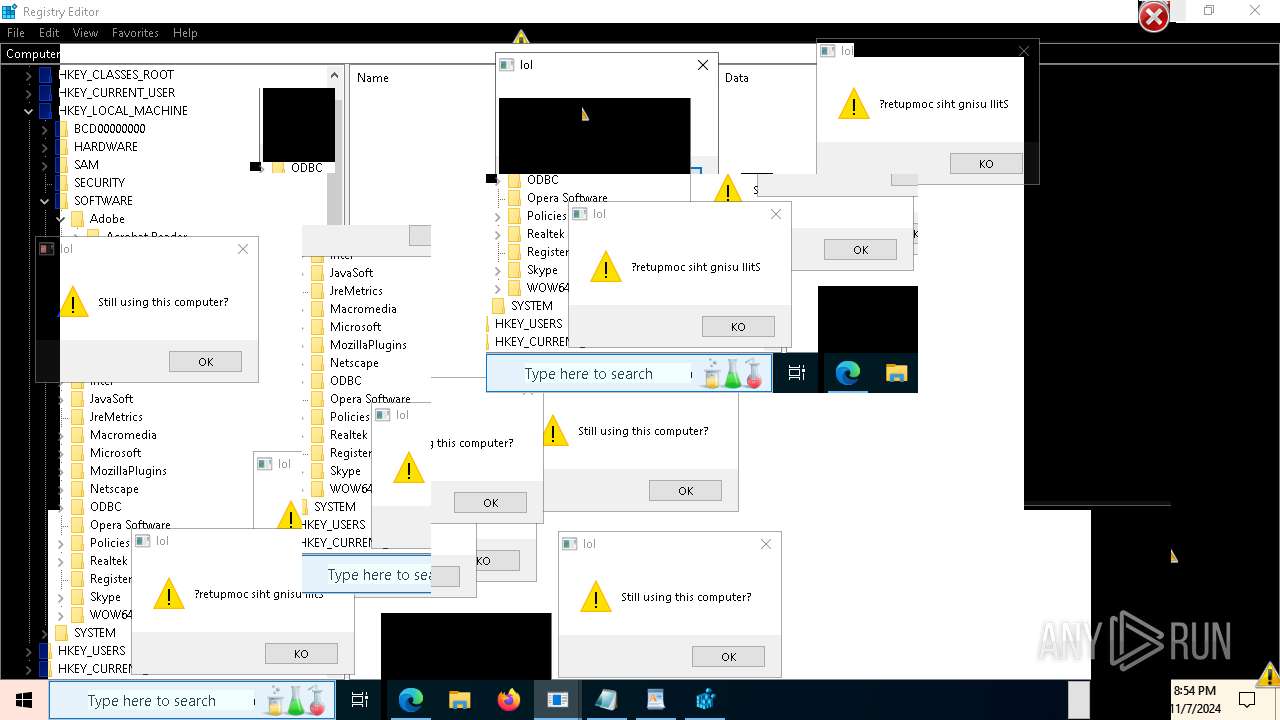Close the leftmost 'Still using this computer?' dialog
Image resolution: width=1280 pixels, height=720 pixels.
coord(243,249)
